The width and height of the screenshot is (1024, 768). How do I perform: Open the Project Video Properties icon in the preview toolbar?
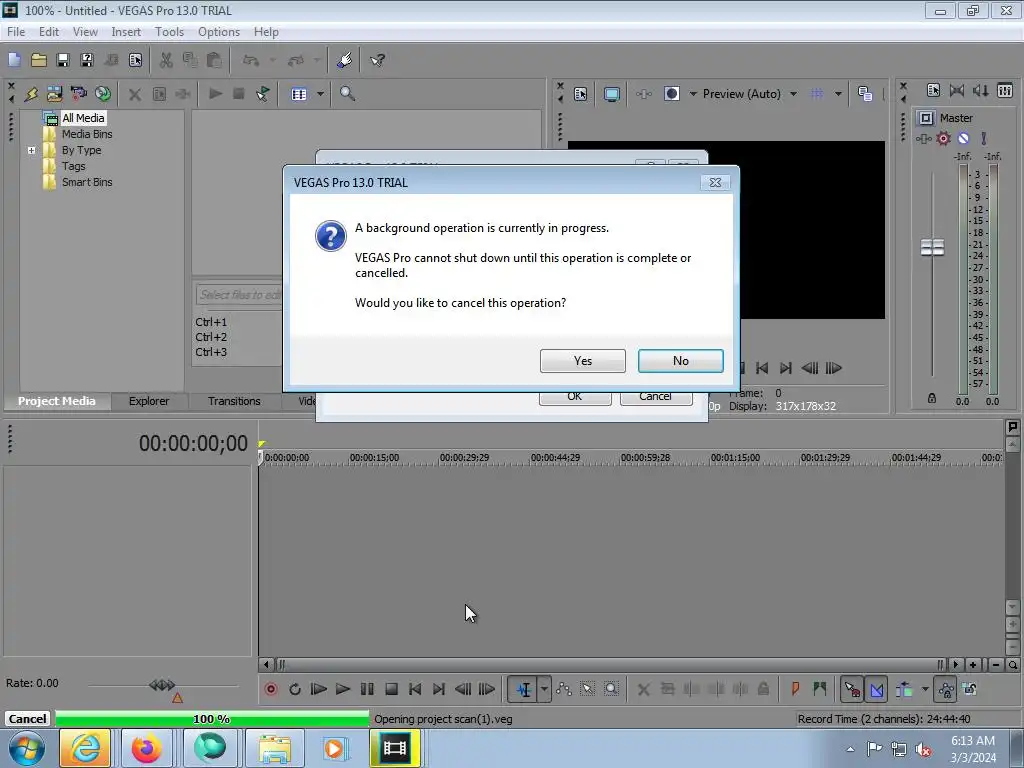pos(581,93)
